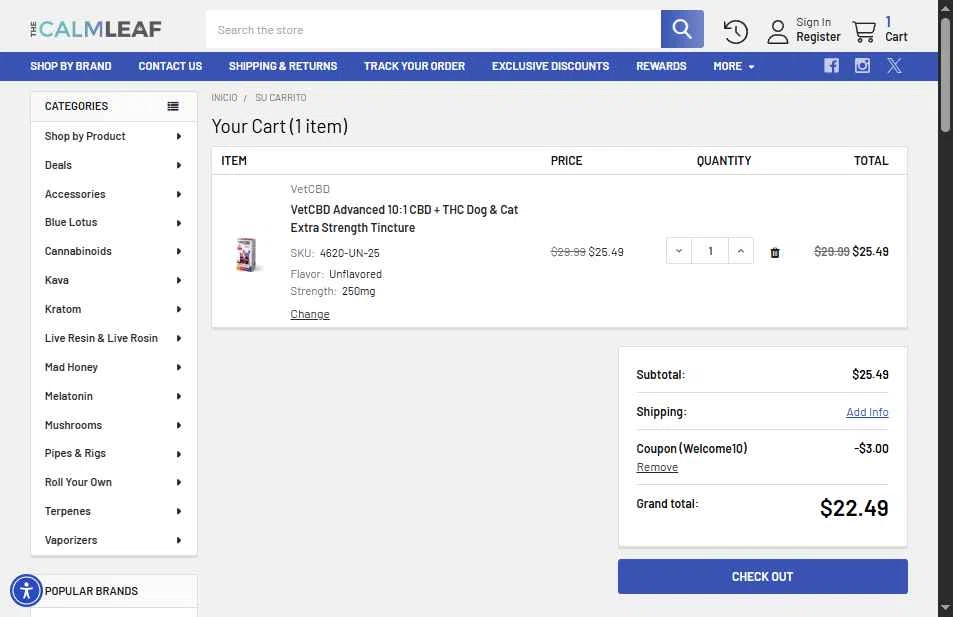
Task: Click Add Info for shipping
Action: [867, 412]
